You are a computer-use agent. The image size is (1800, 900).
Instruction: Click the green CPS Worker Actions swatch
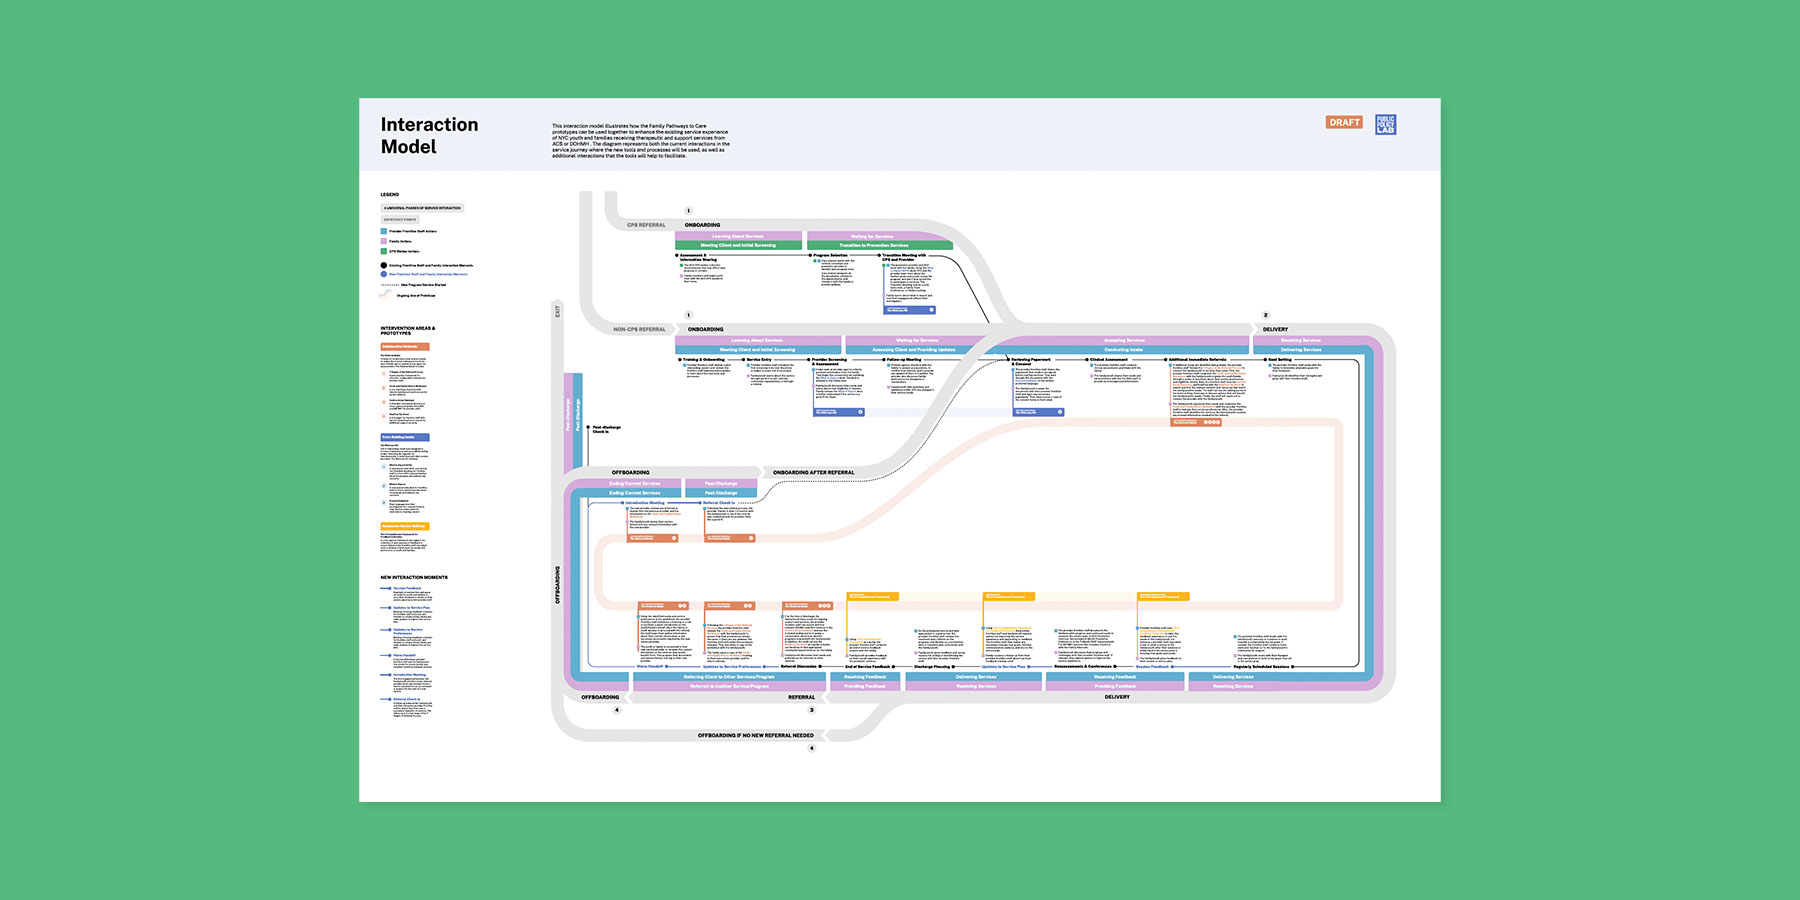tap(384, 251)
